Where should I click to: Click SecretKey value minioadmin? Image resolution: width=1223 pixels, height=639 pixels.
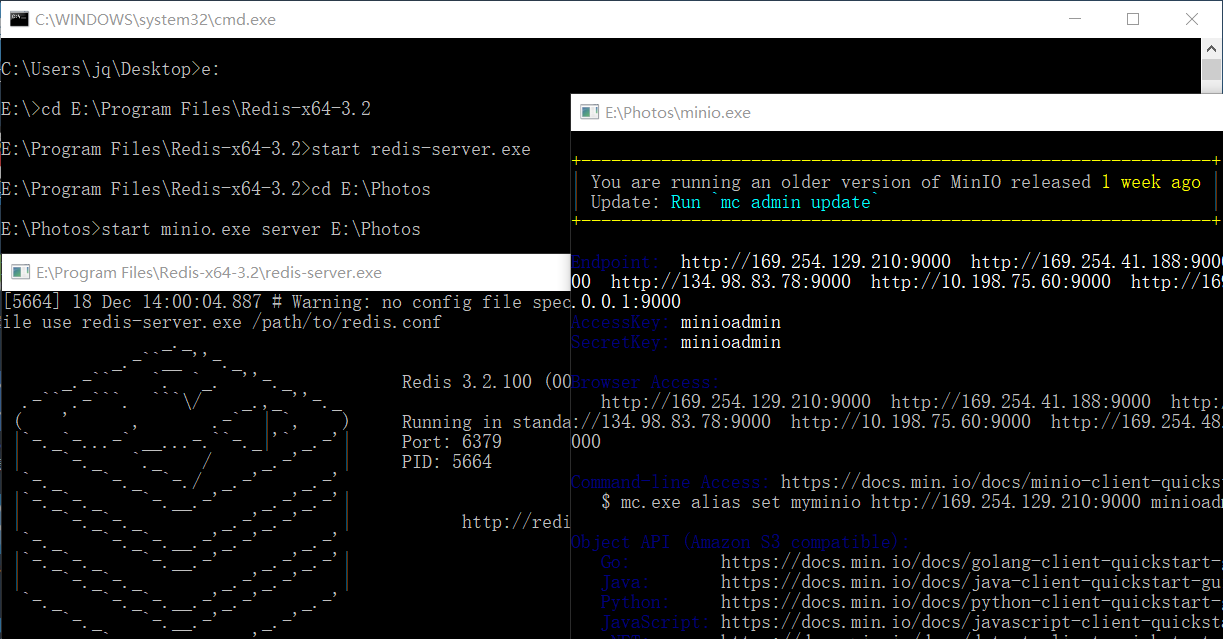pos(731,342)
